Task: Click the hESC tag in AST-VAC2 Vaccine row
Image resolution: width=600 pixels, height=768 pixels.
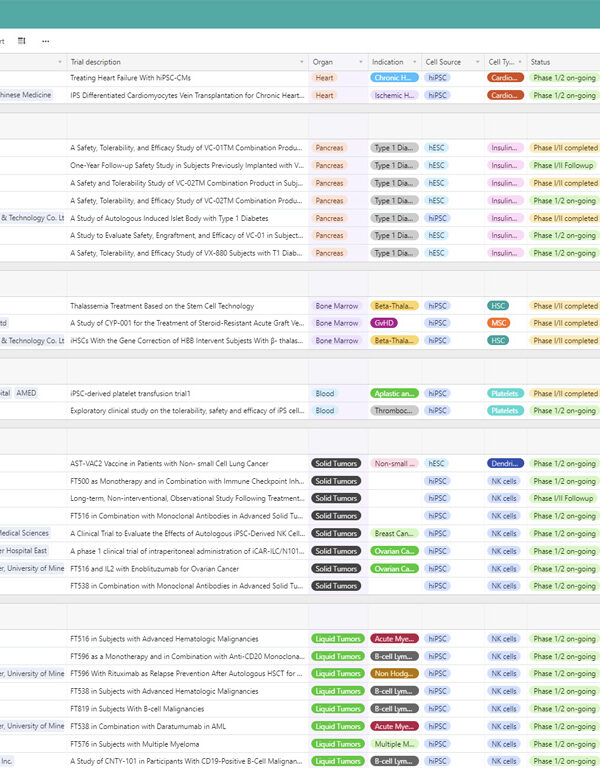Action: coord(436,464)
